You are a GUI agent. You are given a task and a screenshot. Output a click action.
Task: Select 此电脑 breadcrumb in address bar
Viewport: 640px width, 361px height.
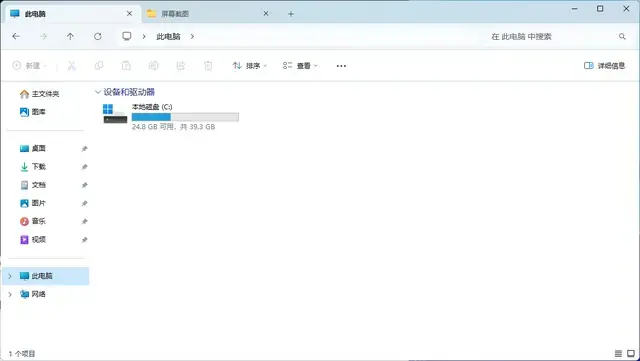point(168,36)
